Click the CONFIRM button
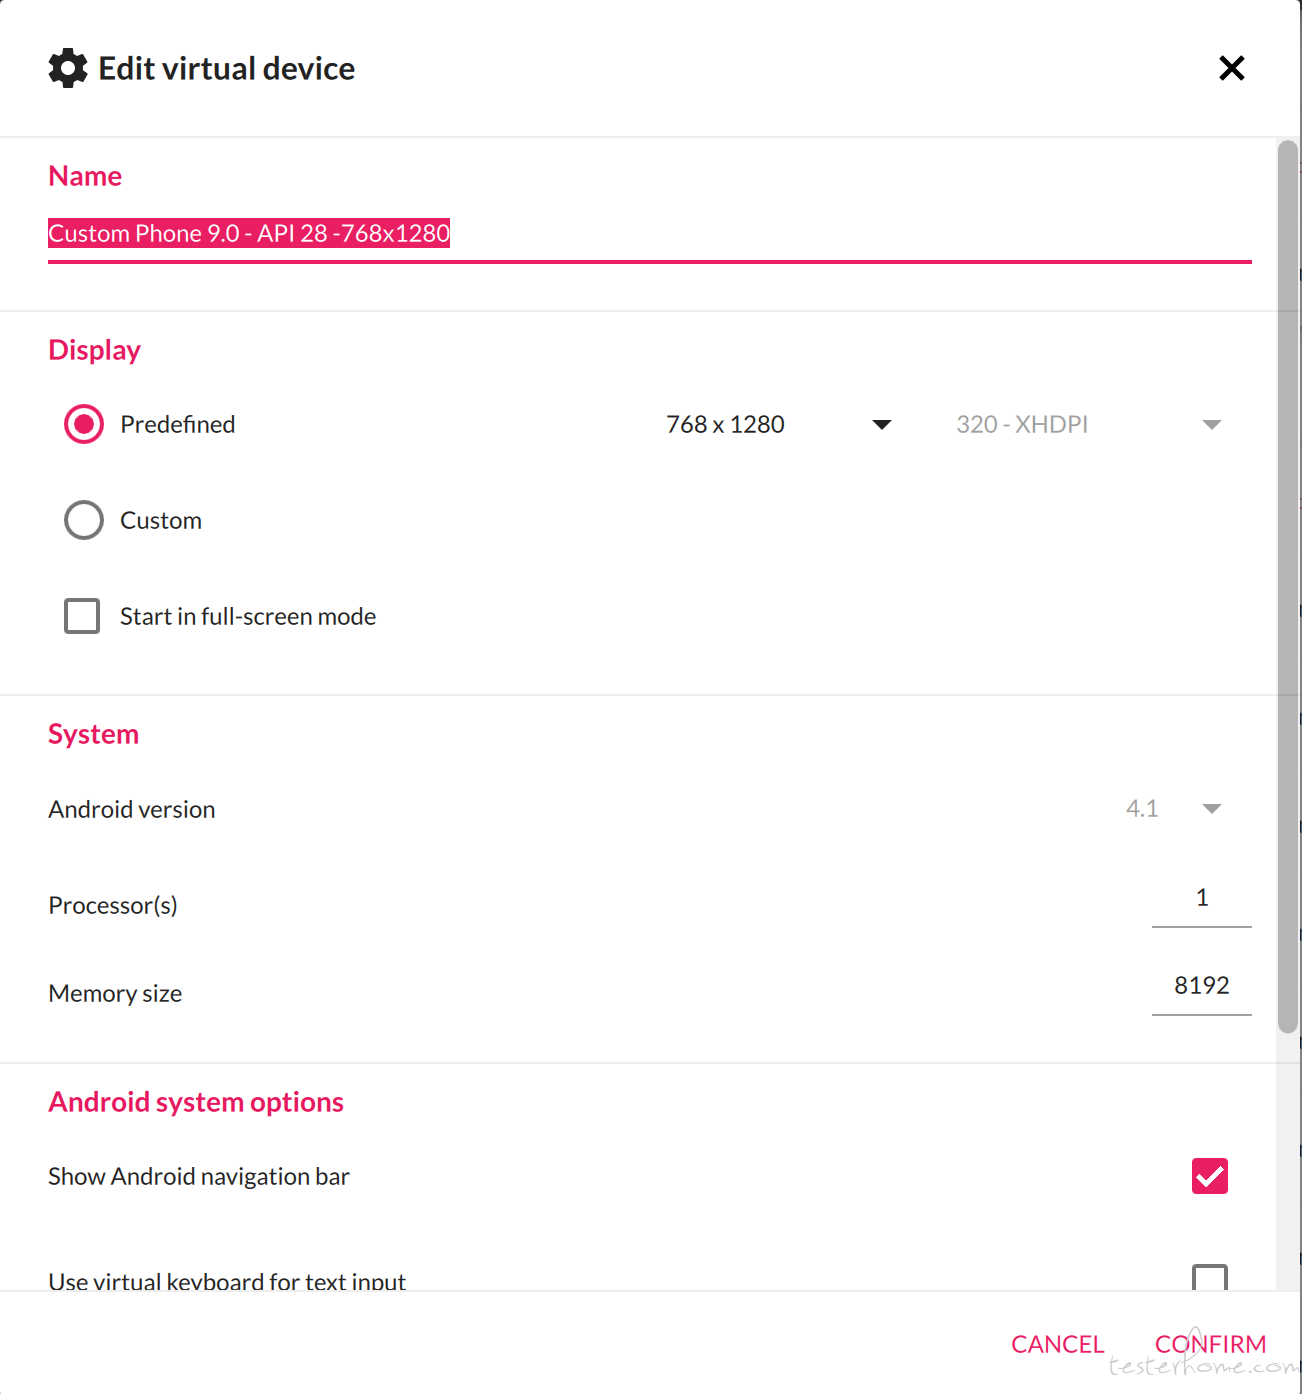1302x1394 pixels. [x=1211, y=1344]
